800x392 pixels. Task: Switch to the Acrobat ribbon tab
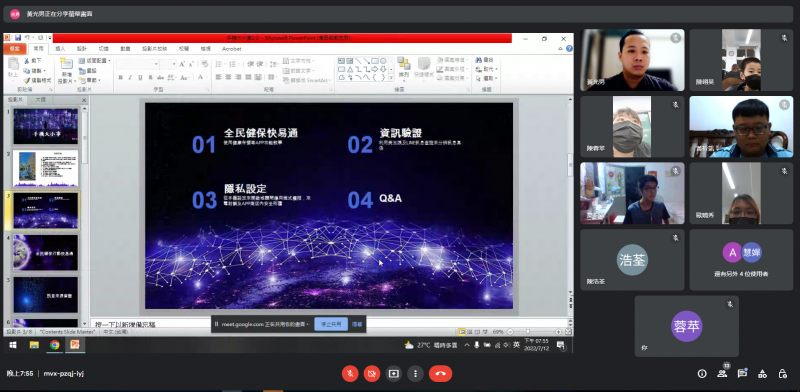(232, 49)
